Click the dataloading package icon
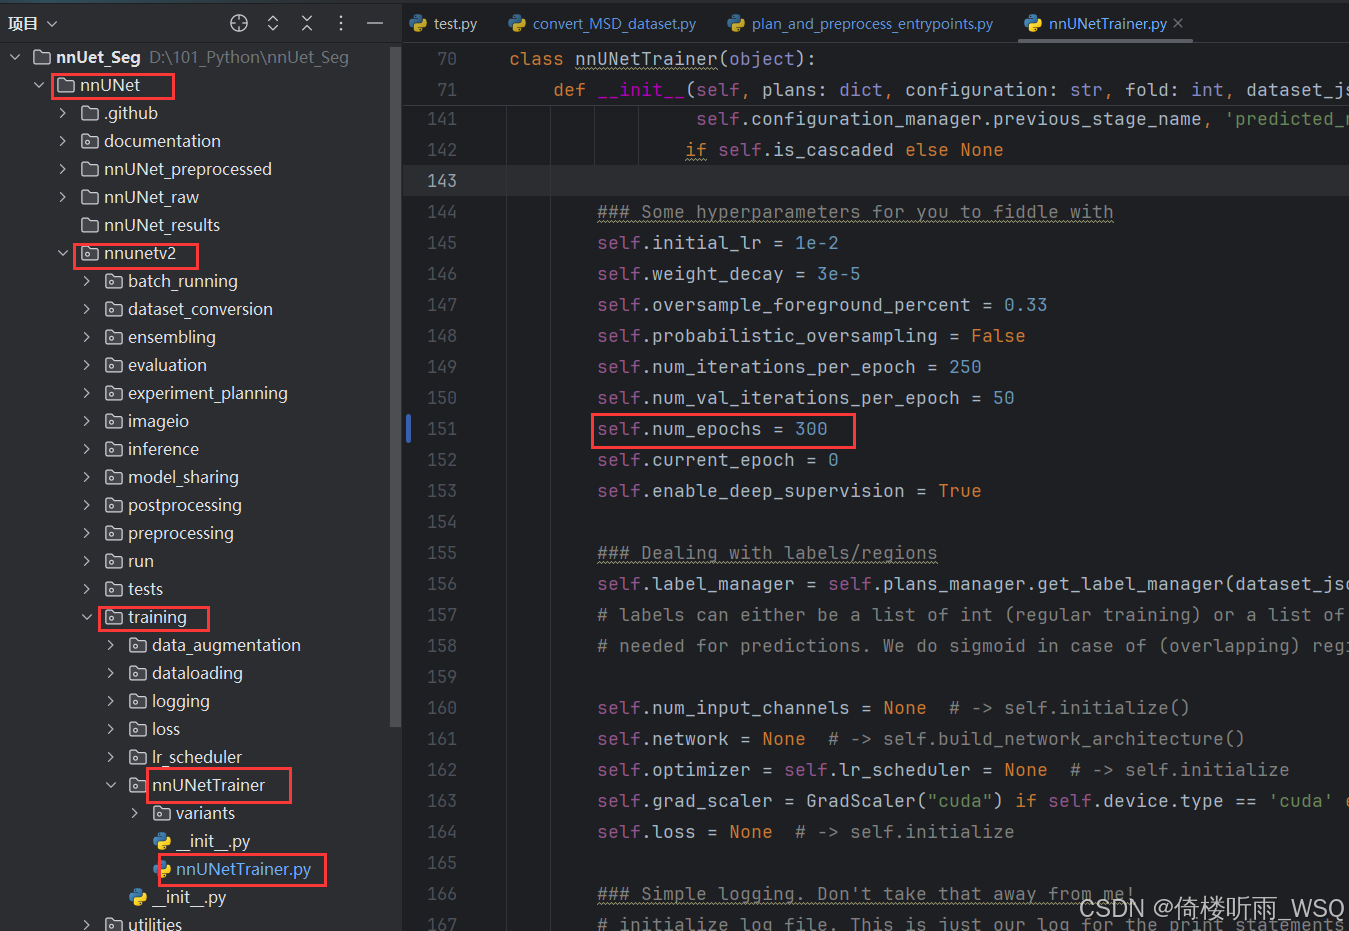This screenshot has height=931, width=1349. click(x=138, y=673)
